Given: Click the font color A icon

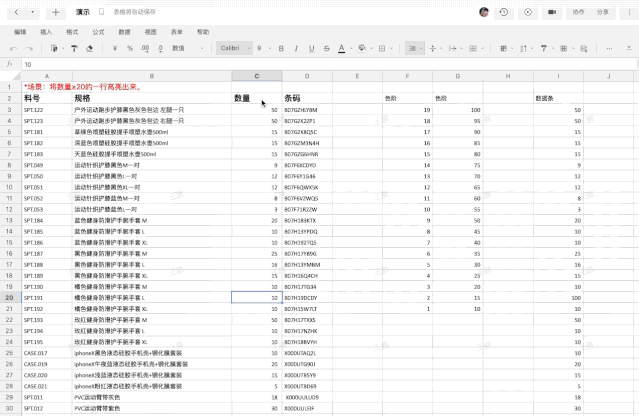Looking at the screenshot, I should tap(342, 48).
